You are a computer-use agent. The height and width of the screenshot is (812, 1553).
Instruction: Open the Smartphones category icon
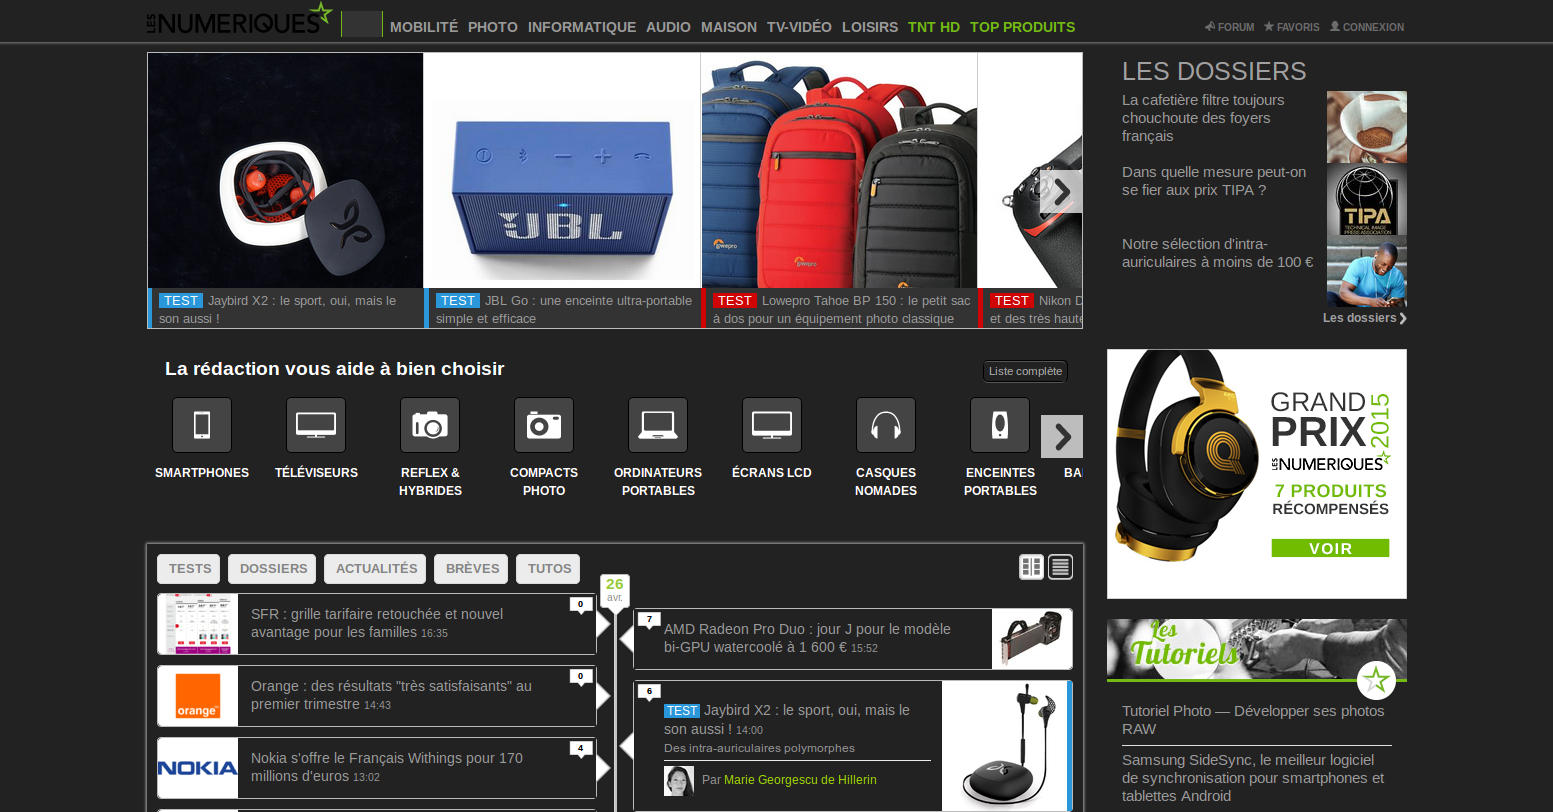pyautogui.click(x=202, y=425)
